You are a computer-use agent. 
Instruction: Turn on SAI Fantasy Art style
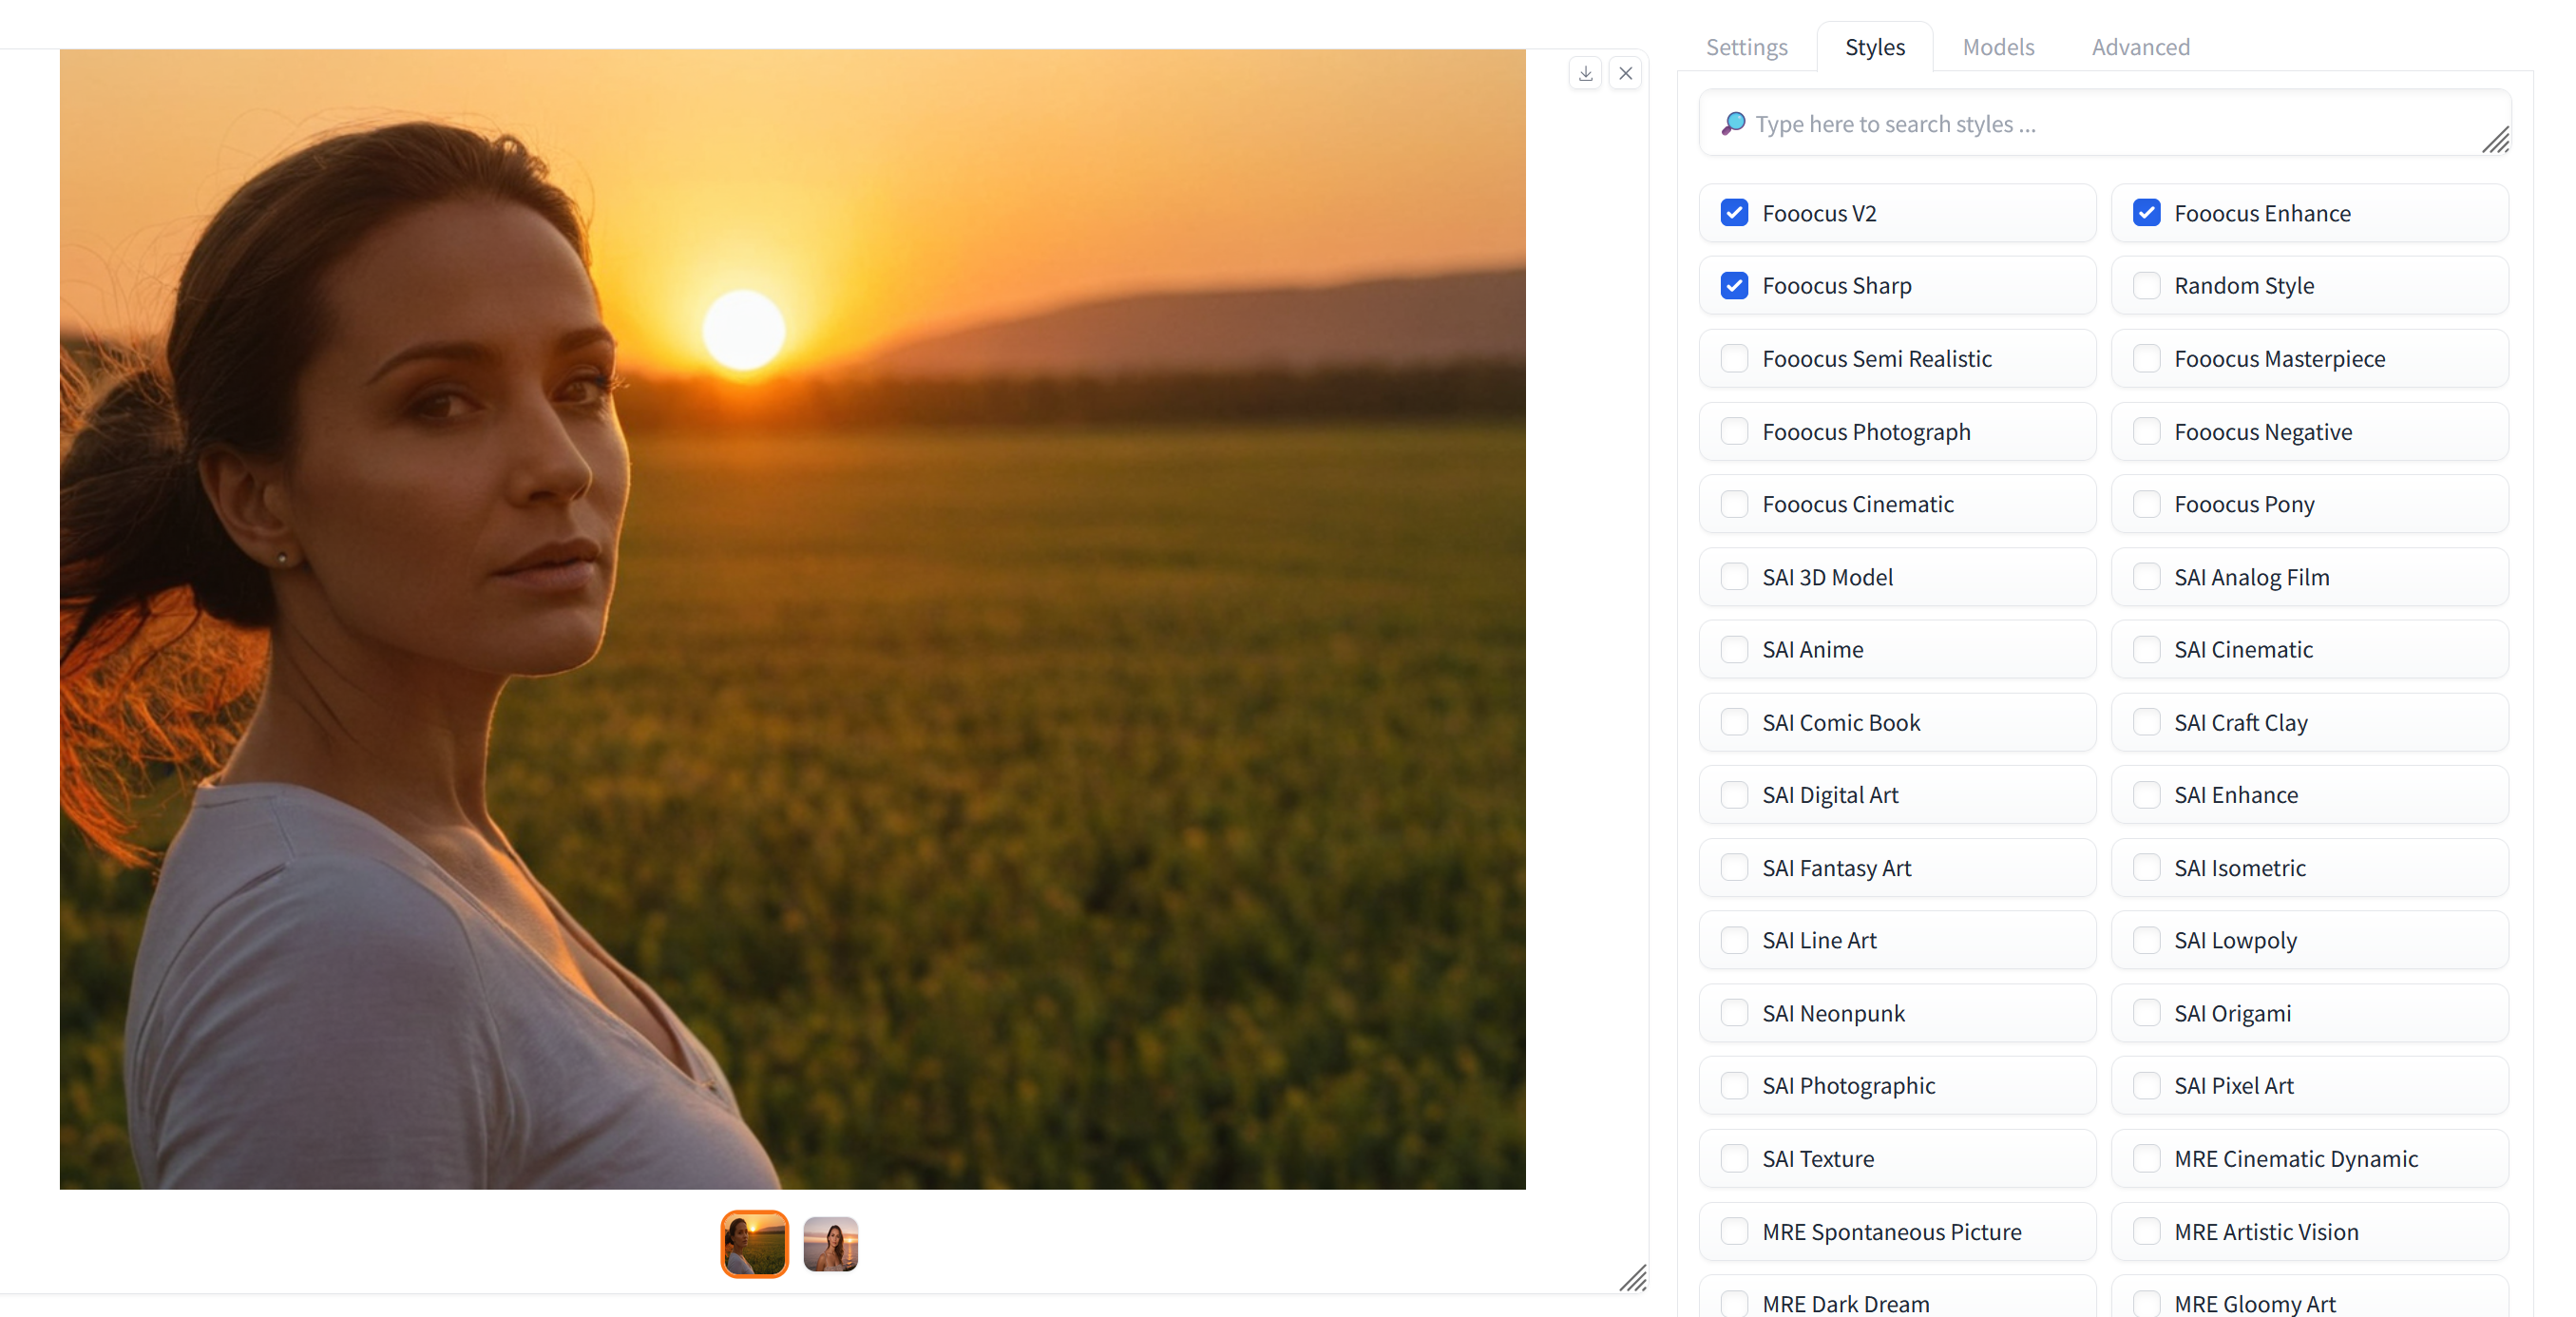click(1734, 867)
